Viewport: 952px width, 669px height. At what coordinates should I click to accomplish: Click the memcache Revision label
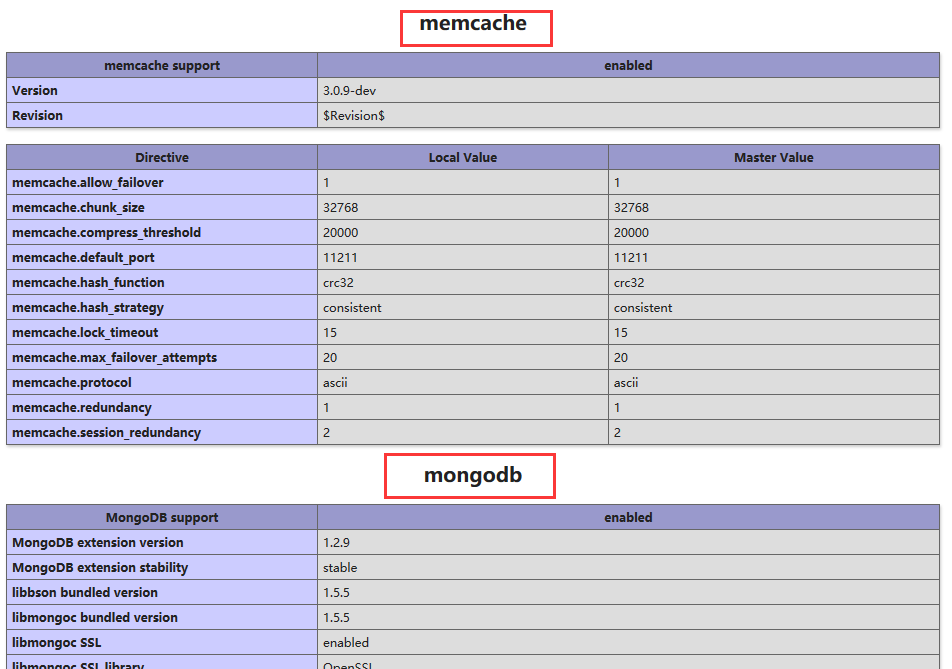pyautogui.click(x=37, y=115)
